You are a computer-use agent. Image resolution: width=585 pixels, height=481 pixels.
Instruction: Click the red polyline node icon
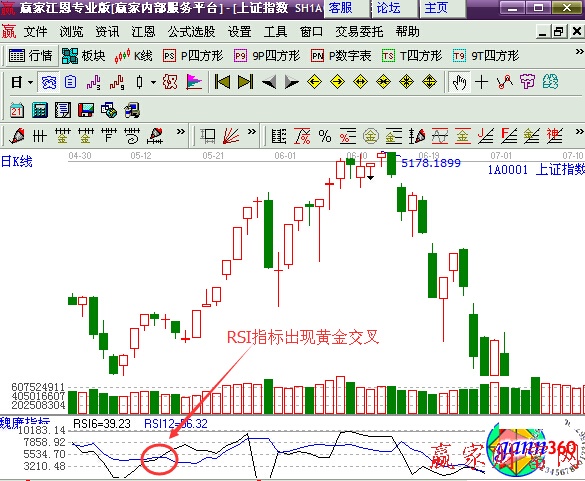tap(504, 82)
